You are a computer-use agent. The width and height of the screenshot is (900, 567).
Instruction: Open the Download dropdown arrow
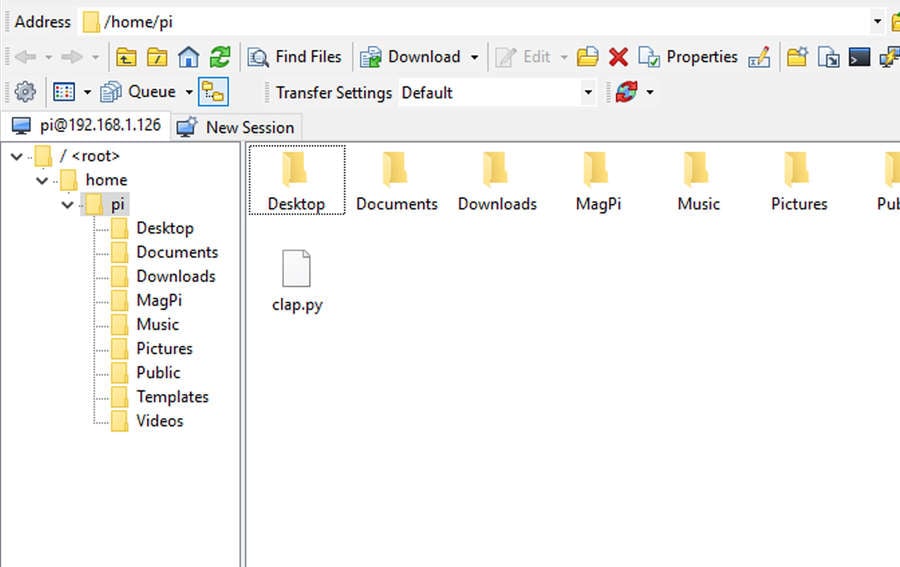pyautogui.click(x=474, y=57)
